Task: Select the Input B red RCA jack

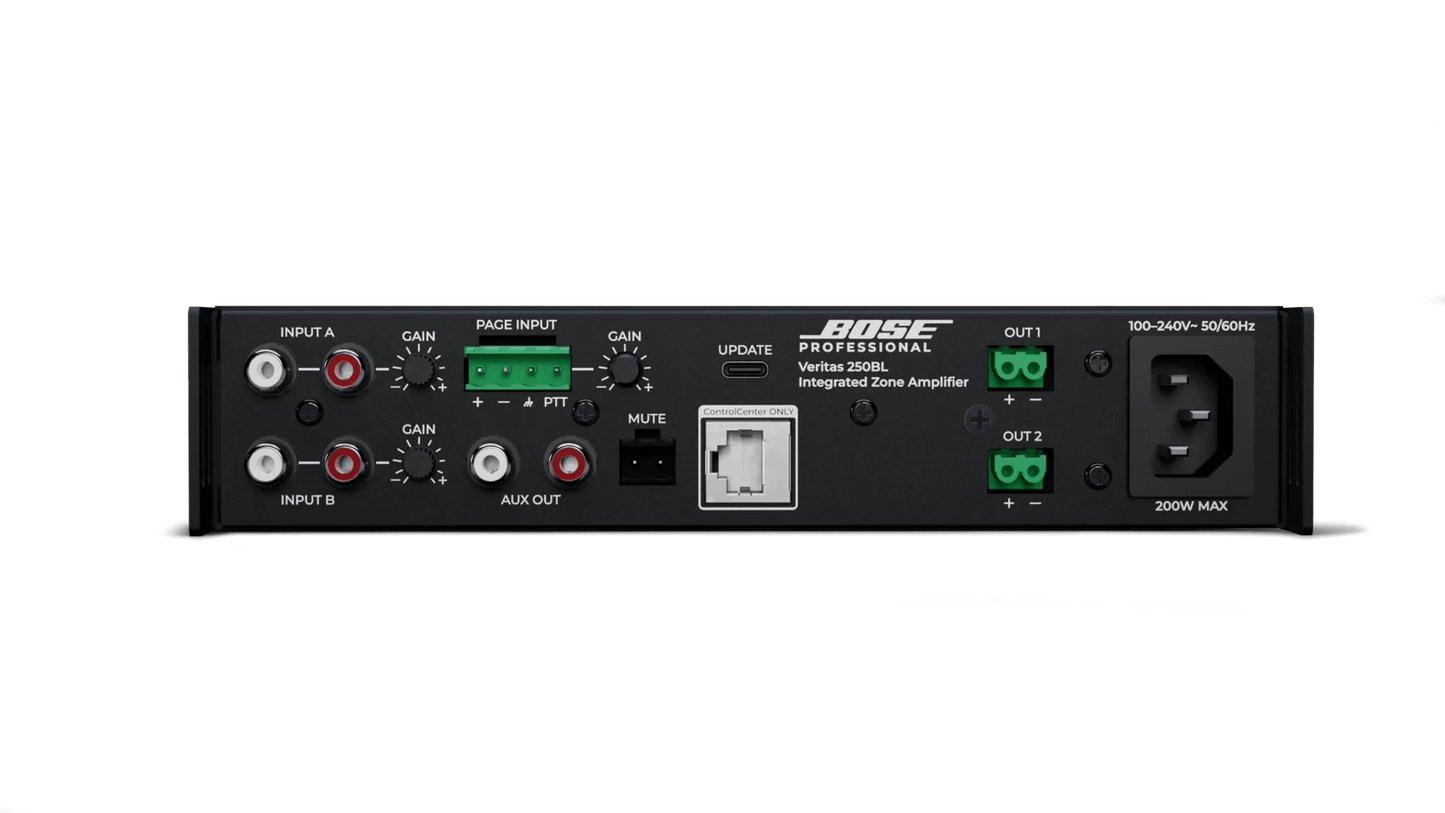Action: coord(343,461)
